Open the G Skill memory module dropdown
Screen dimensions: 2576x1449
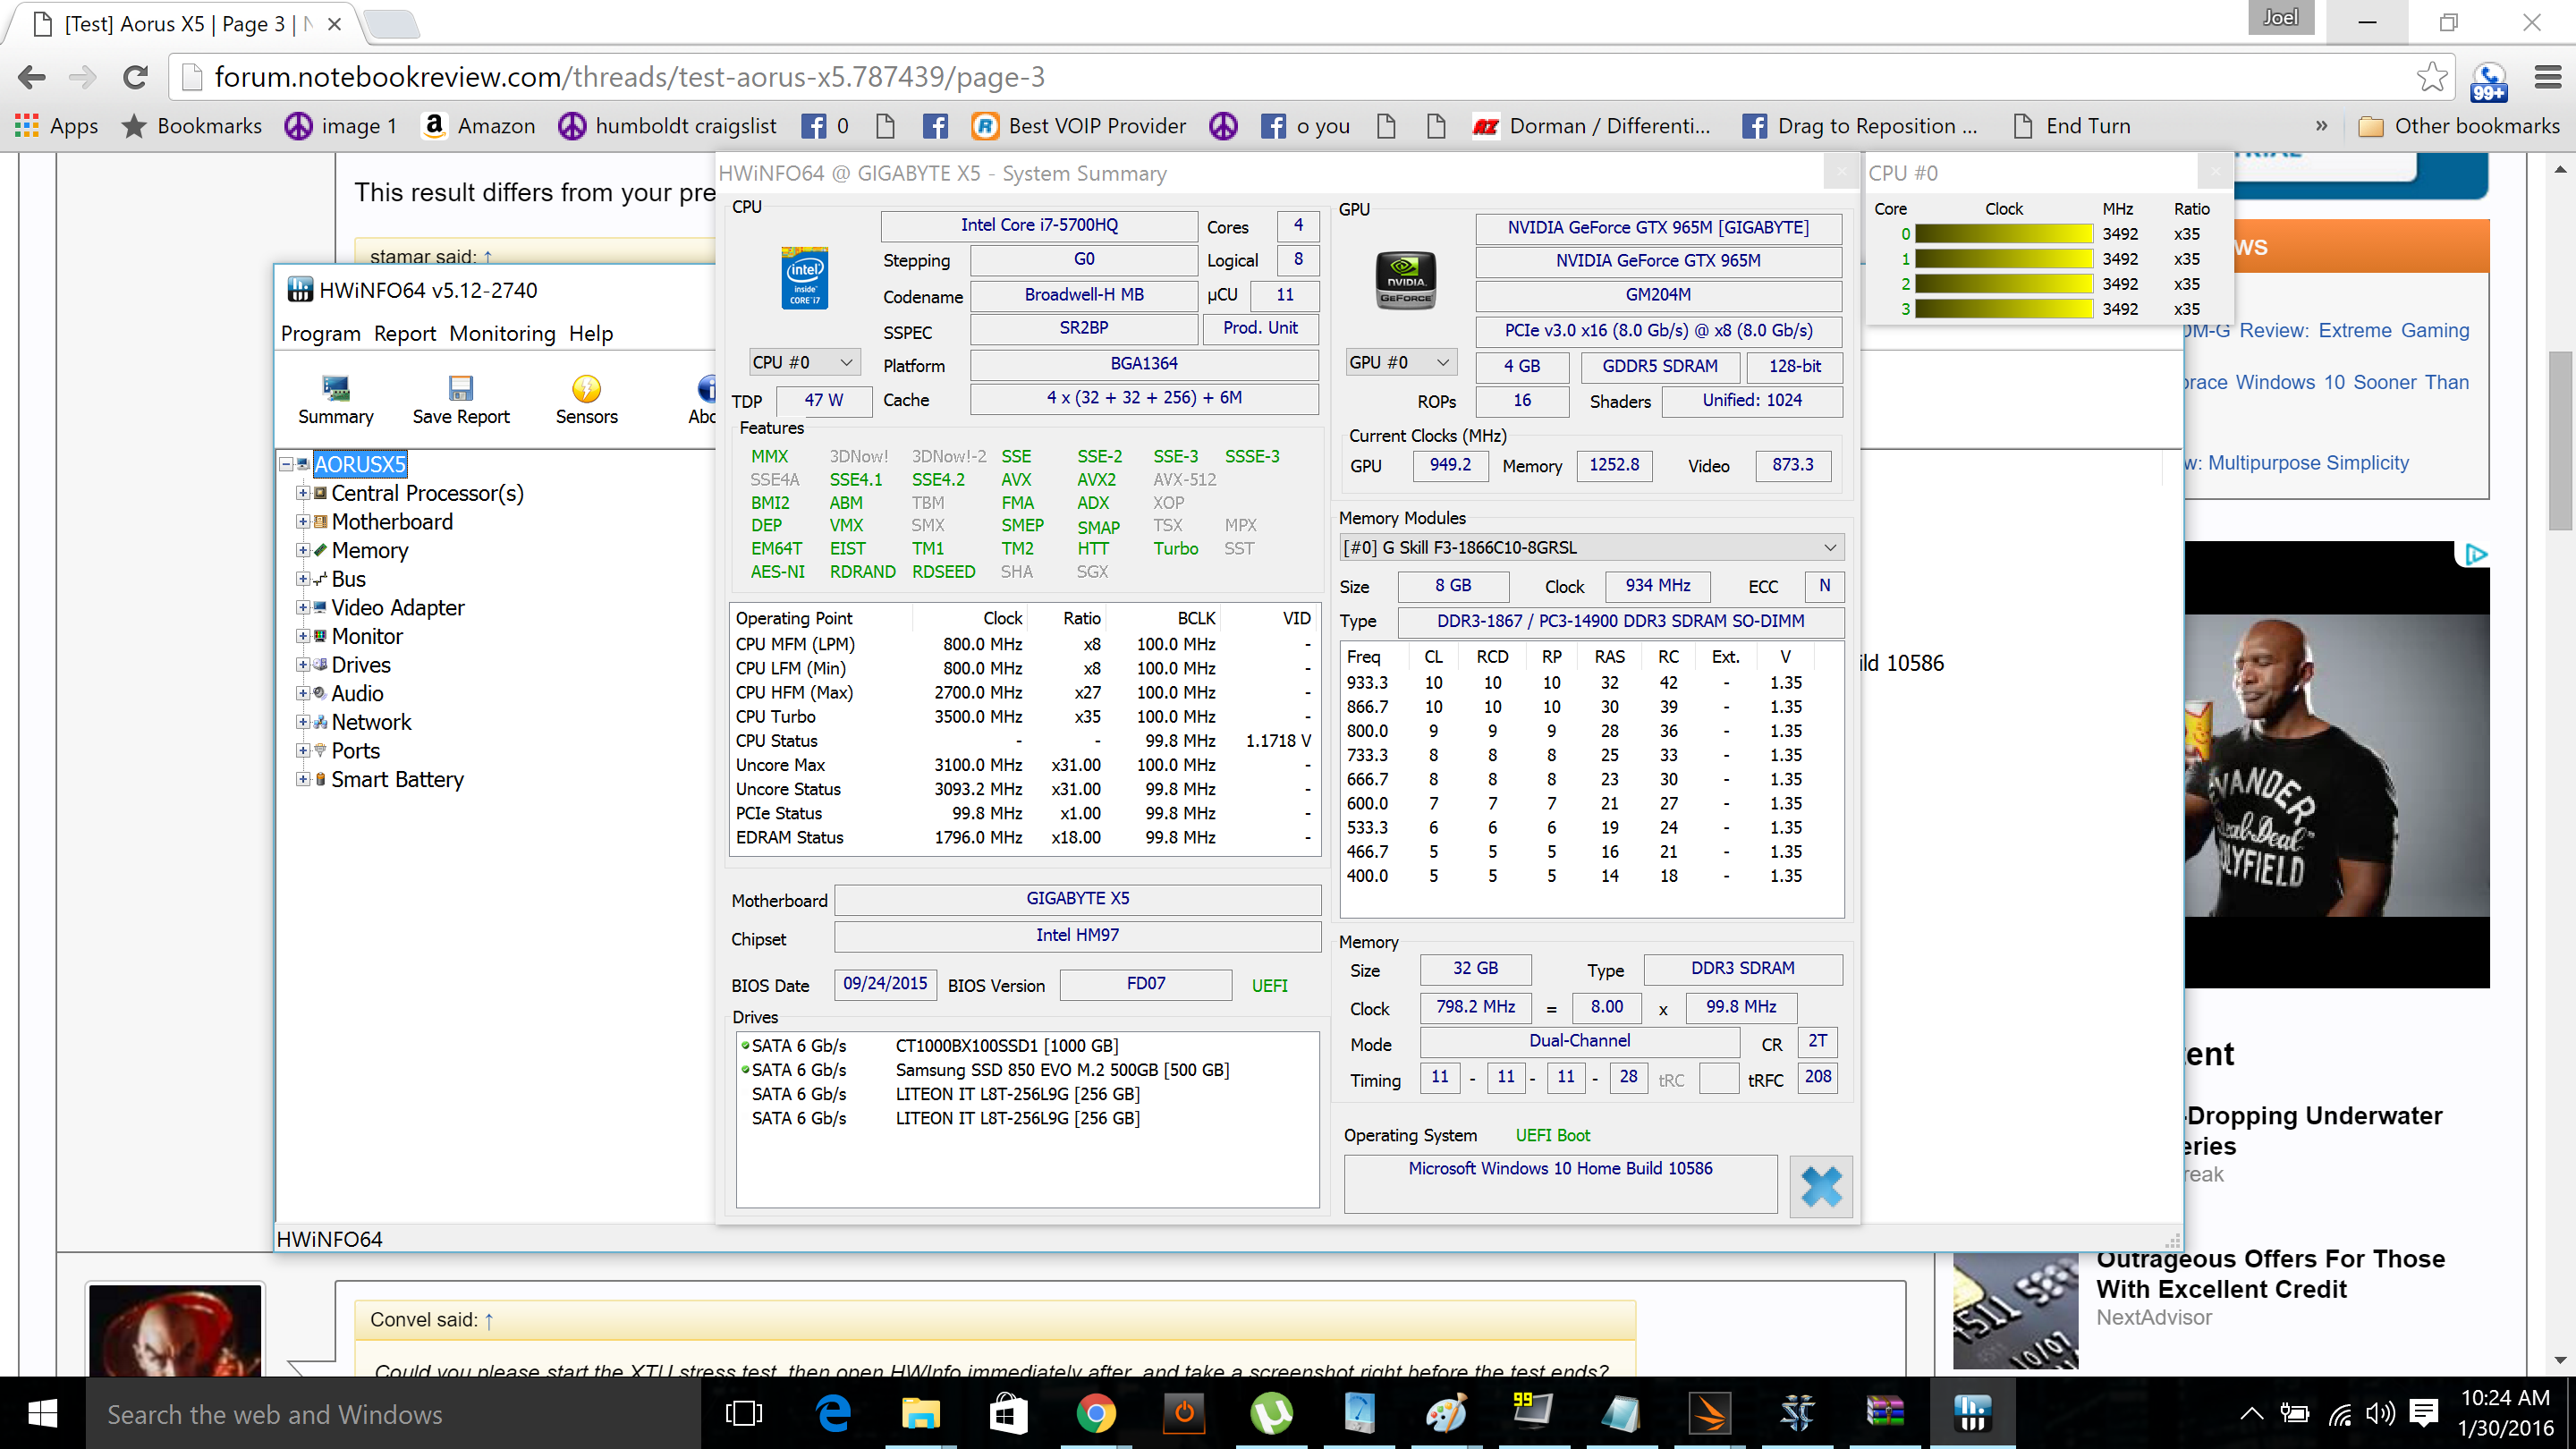pyautogui.click(x=1590, y=547)
